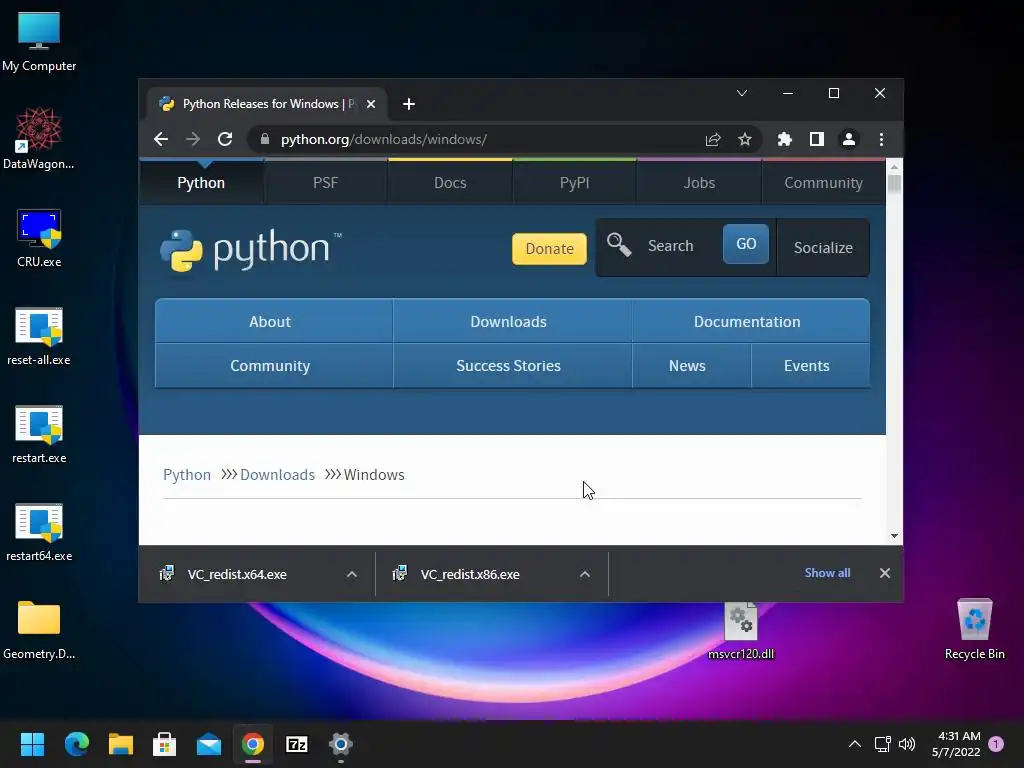The height and width of the screenshot is (768, 1024).
Task: Open the downloaded VC_redist.x86.exe file
Action: [470, 574]
